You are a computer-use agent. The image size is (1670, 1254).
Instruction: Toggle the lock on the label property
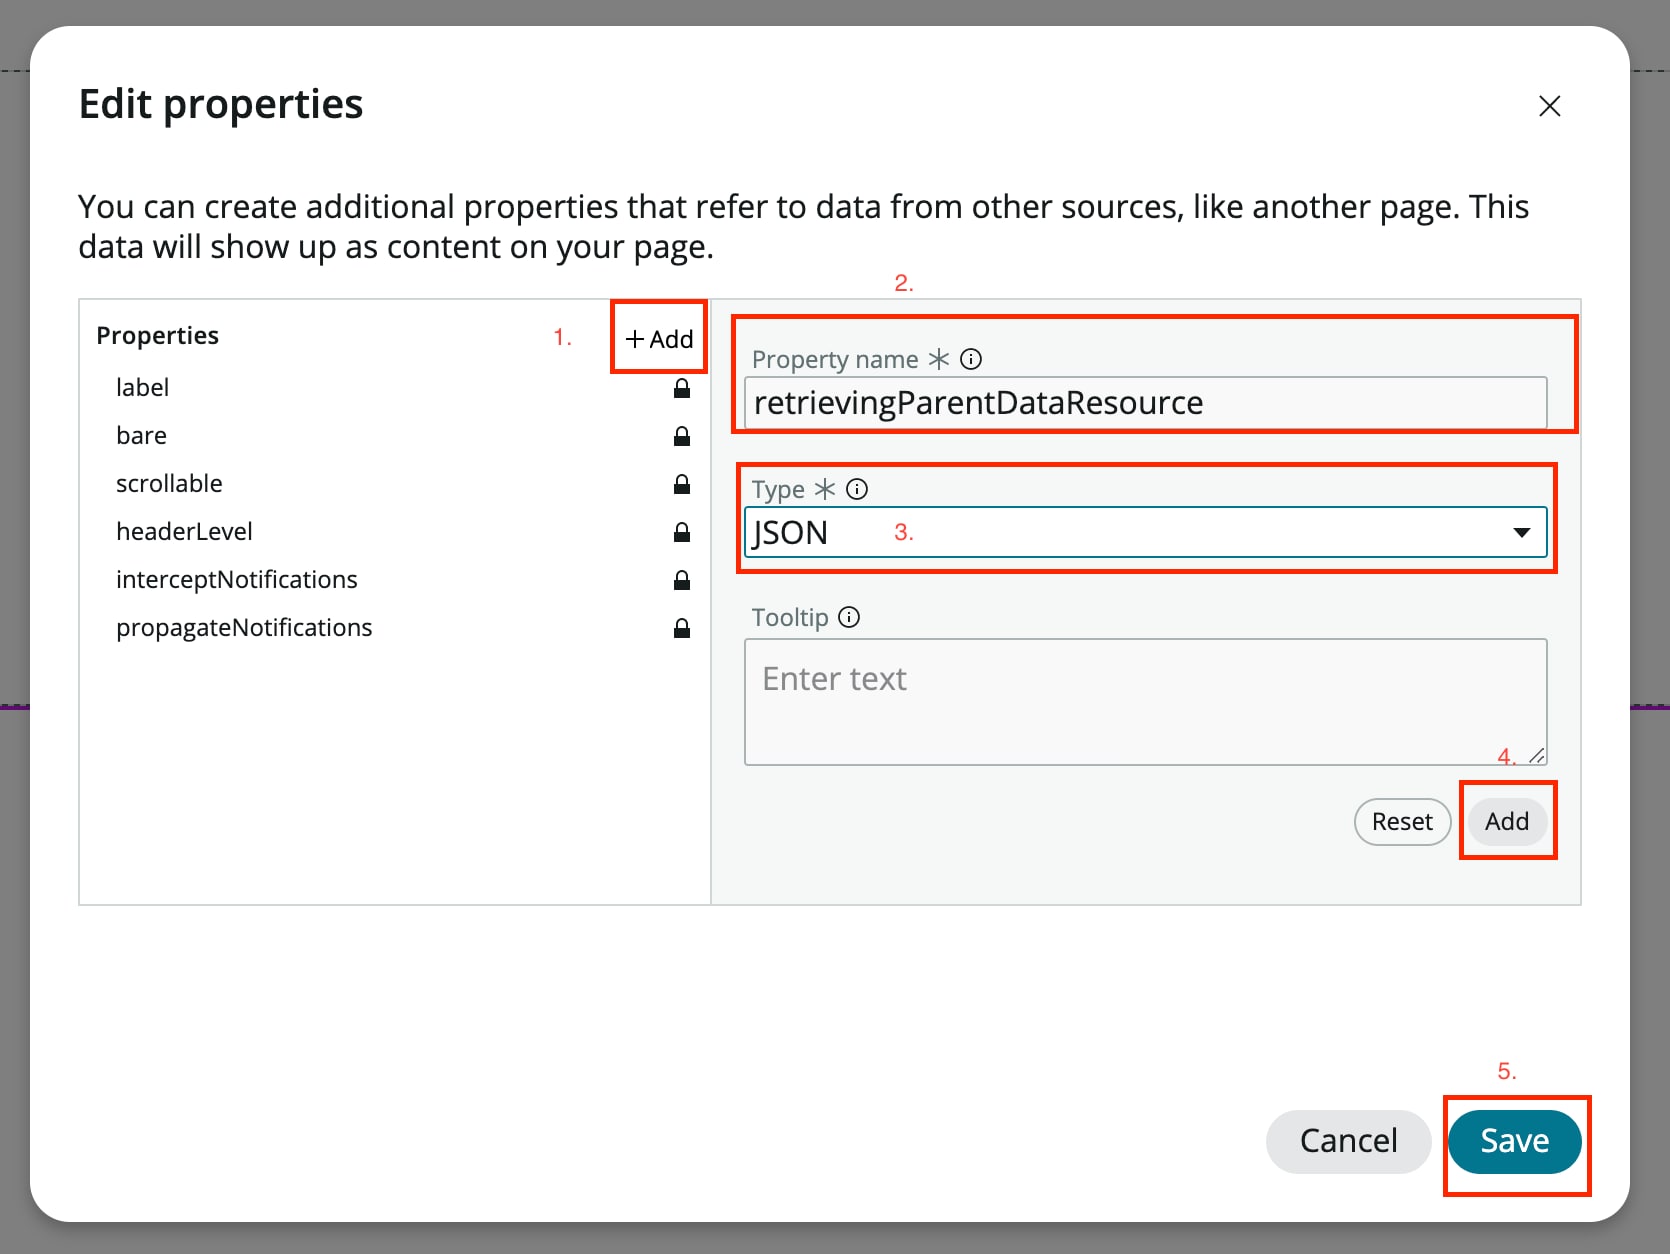point(681,389)
